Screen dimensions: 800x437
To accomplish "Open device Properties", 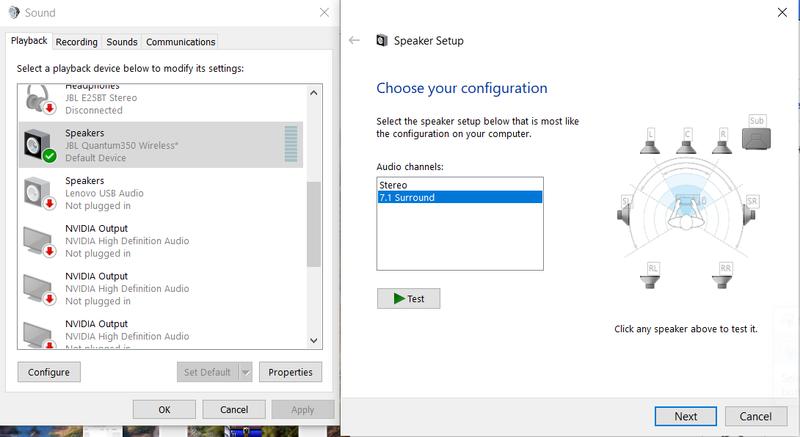I will click(x=290, y=372).
